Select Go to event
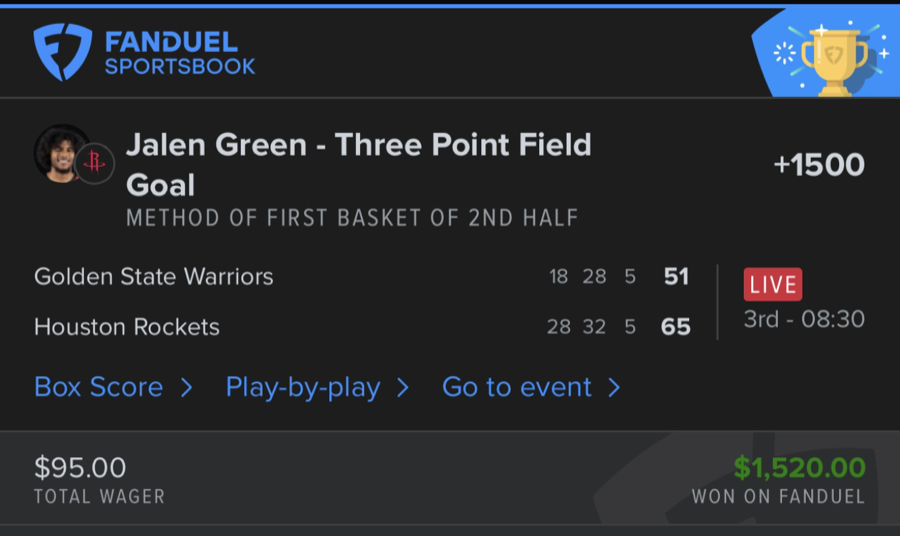 517,387
